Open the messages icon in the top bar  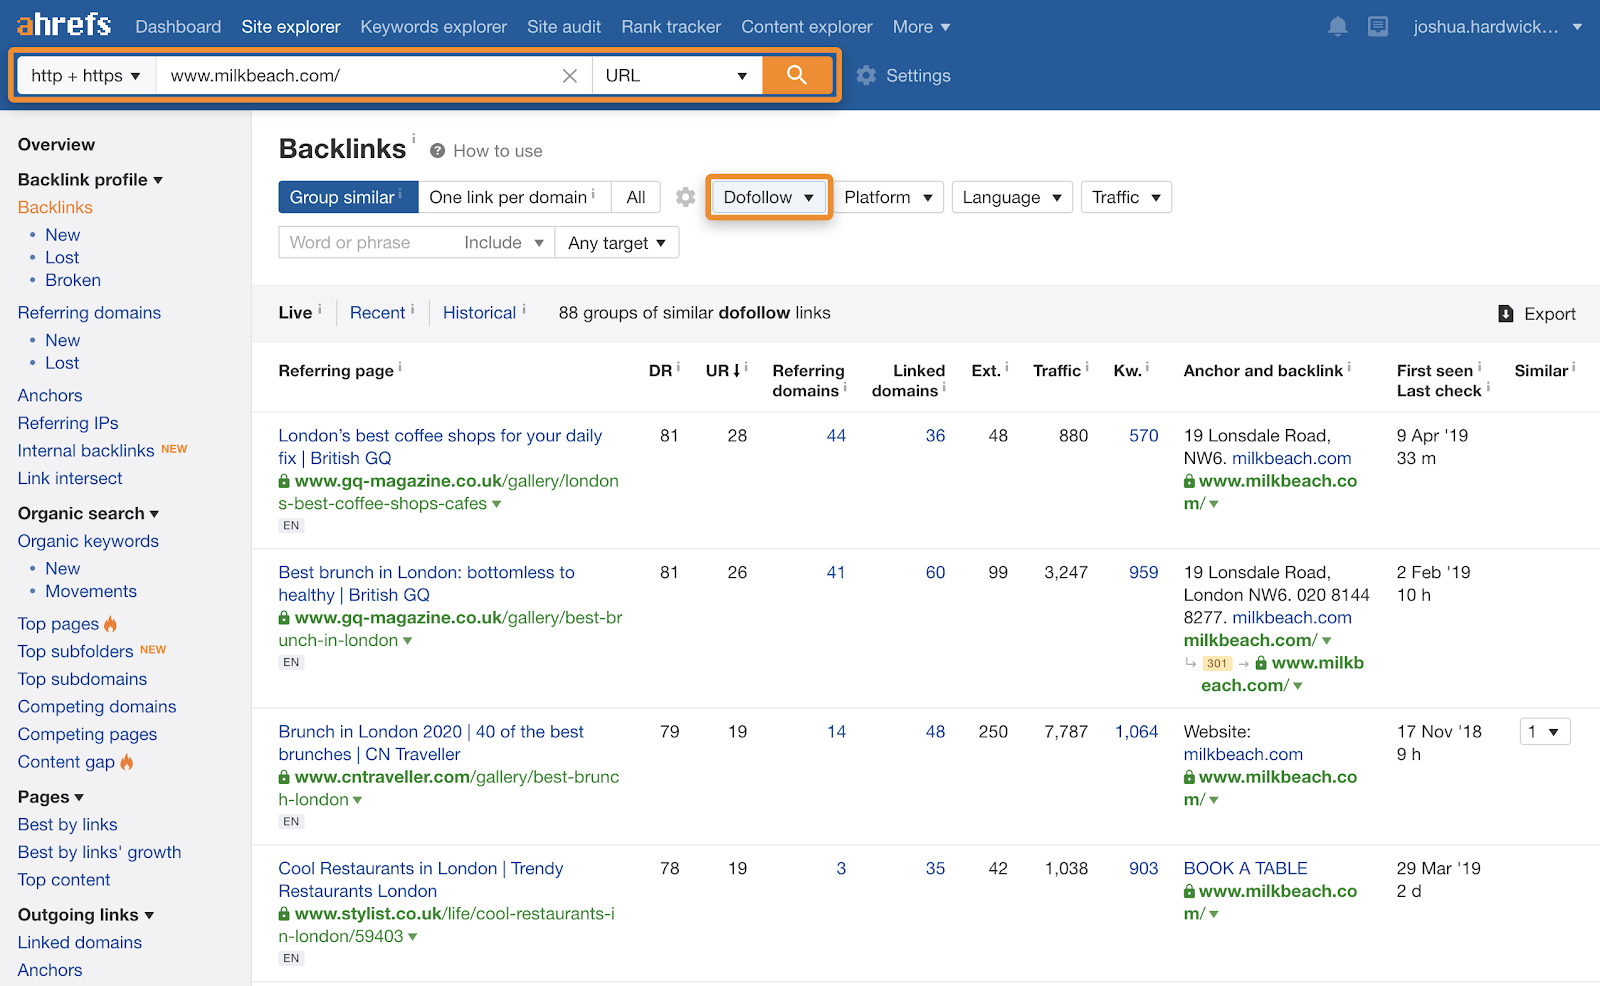coord(1379,26)
